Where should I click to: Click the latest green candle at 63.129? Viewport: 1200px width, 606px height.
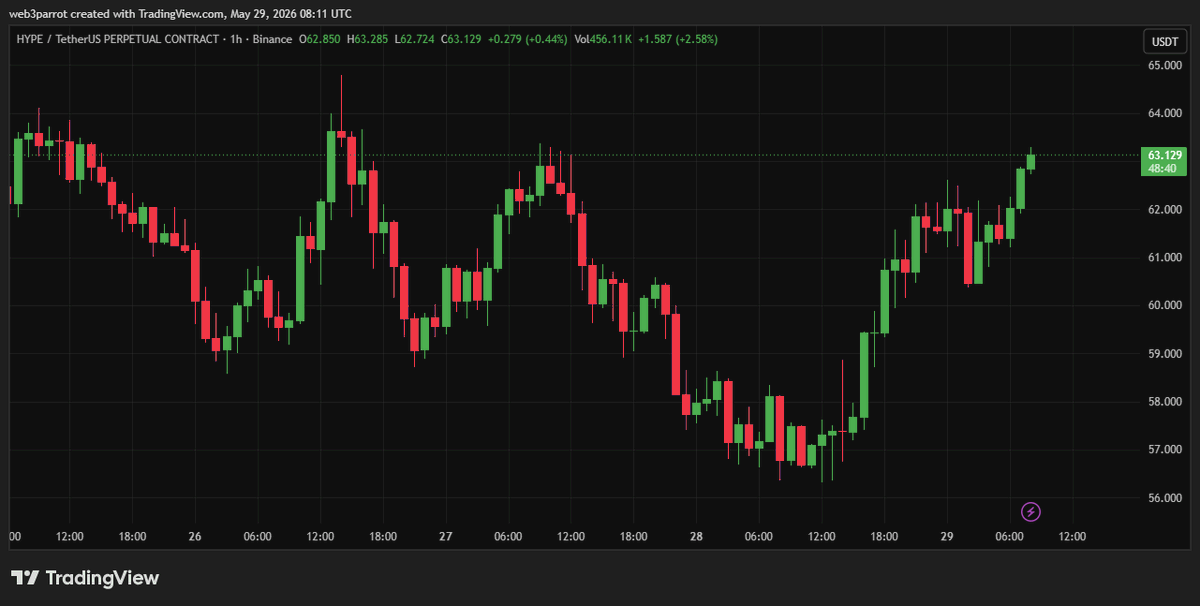coord(1031,161)
